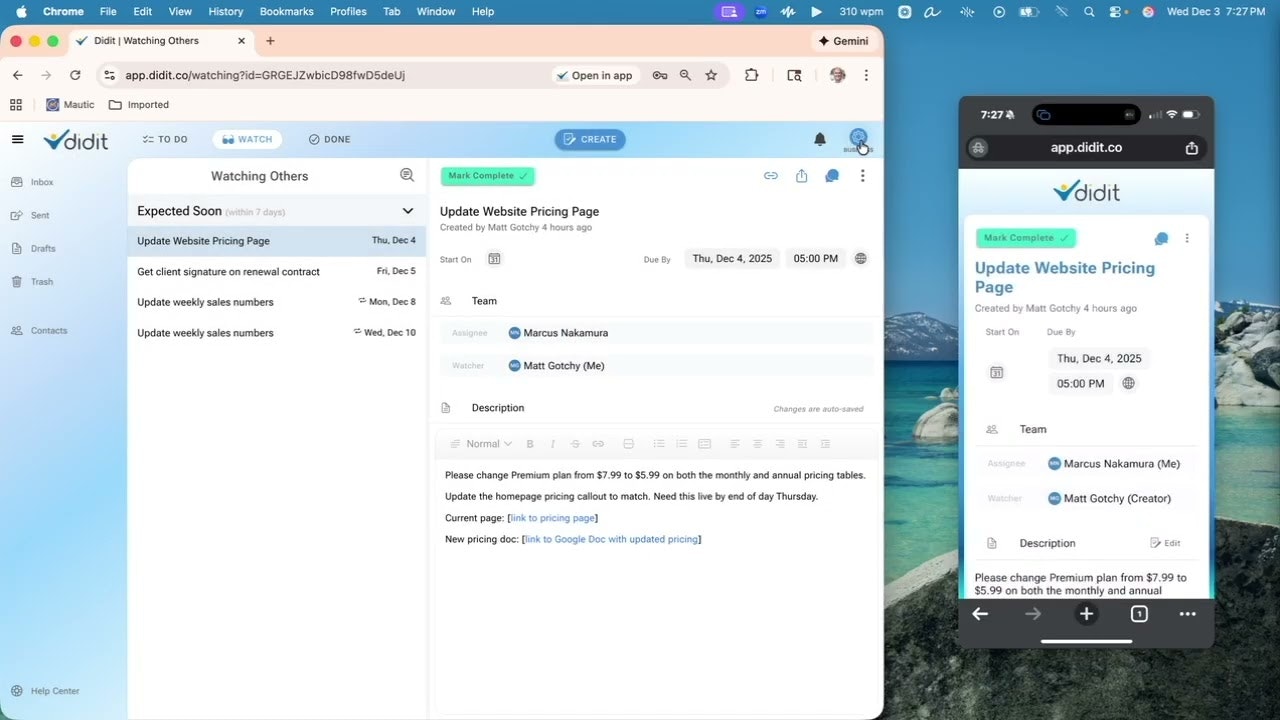Go back in the phone browser
Viewport: 1280px width, 720px height.
(x=980, y=614)
